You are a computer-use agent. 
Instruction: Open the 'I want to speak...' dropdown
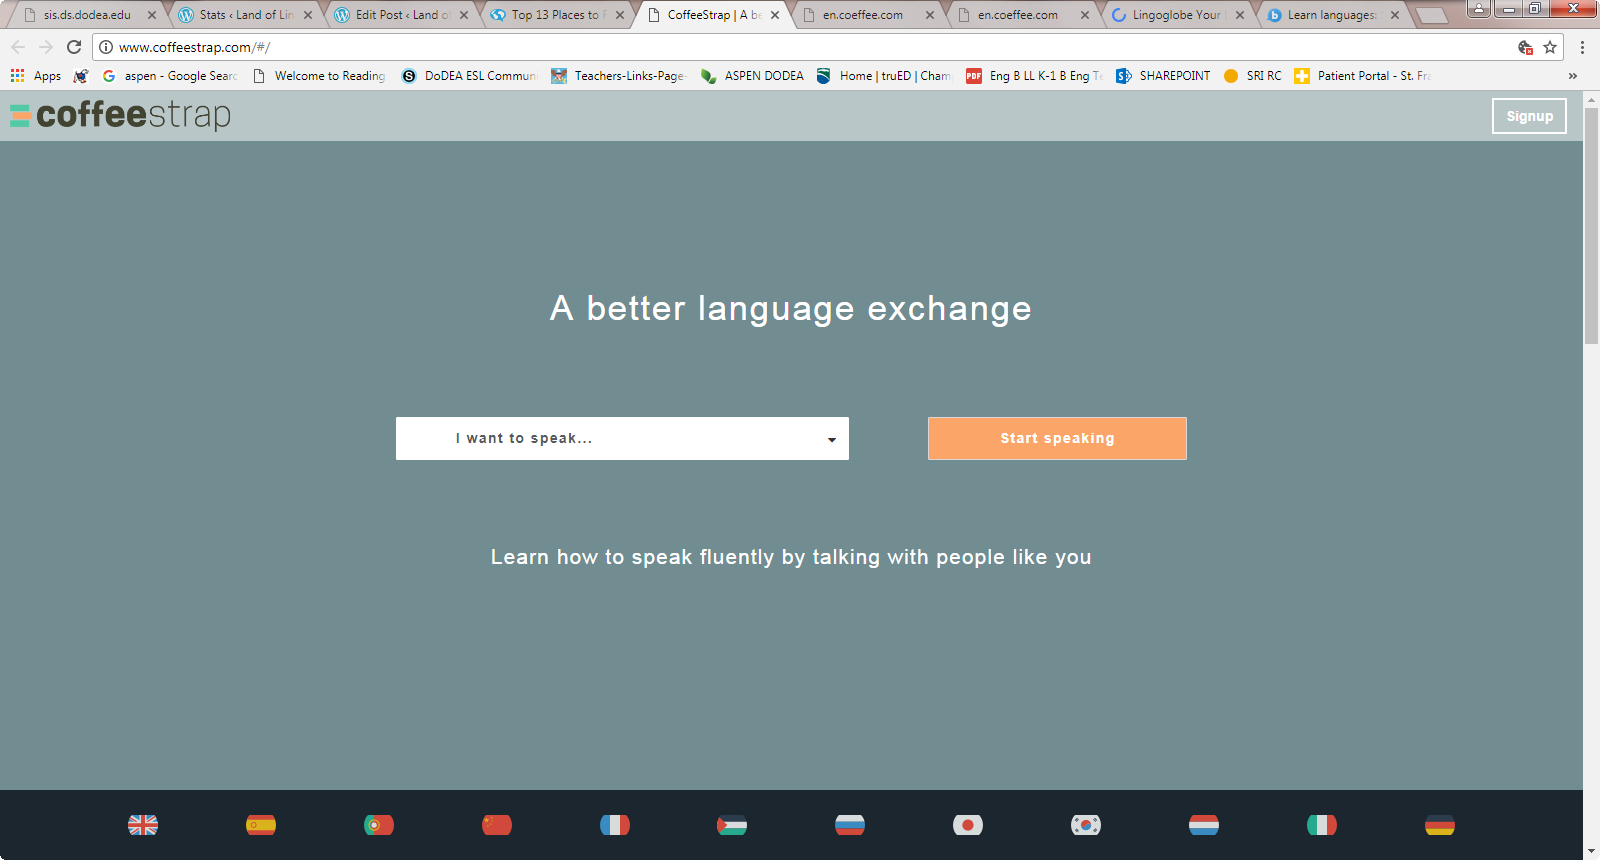click(622, 439)
